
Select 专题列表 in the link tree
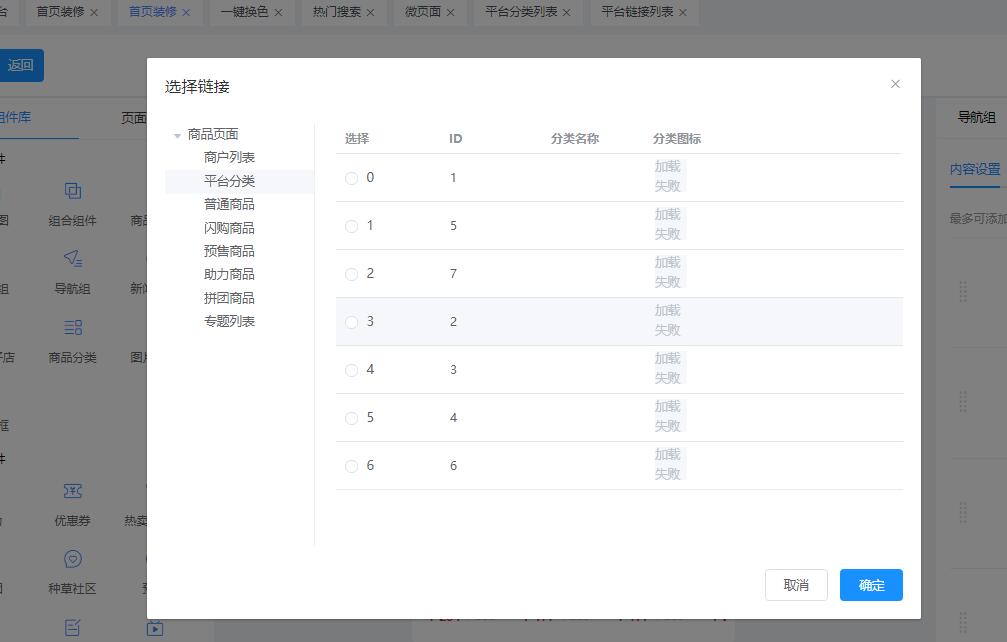click(x=229, y=321)
